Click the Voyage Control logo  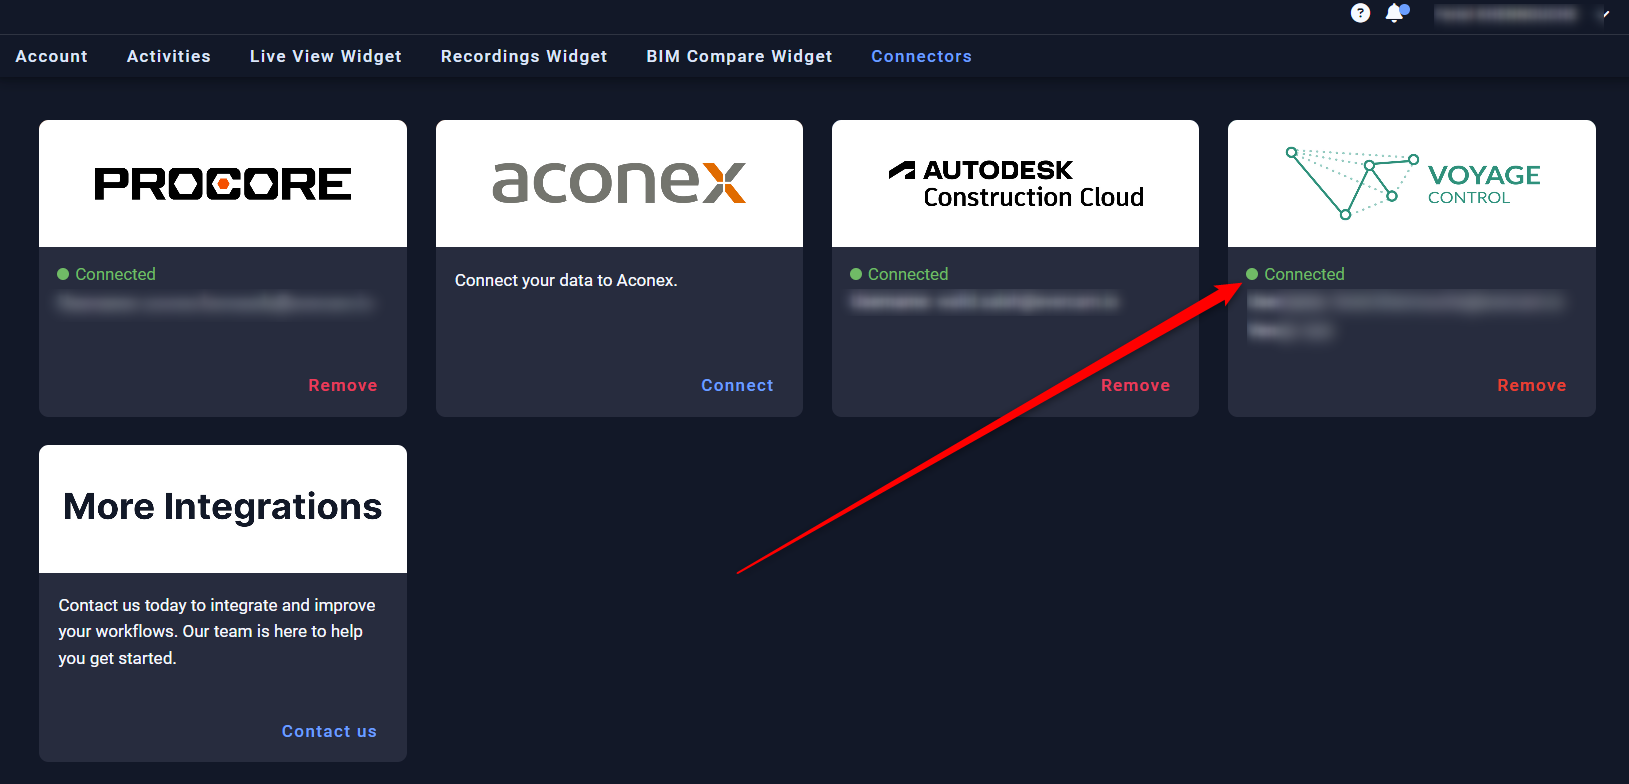pos(1412,183)
